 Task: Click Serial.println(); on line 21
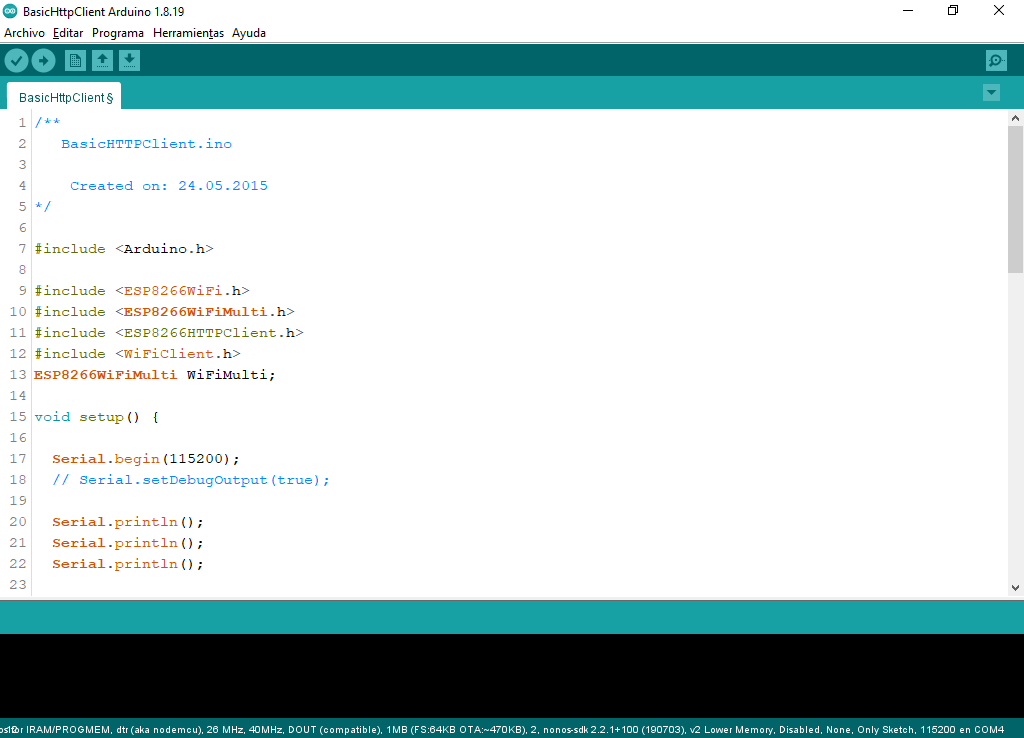(128, 543)
